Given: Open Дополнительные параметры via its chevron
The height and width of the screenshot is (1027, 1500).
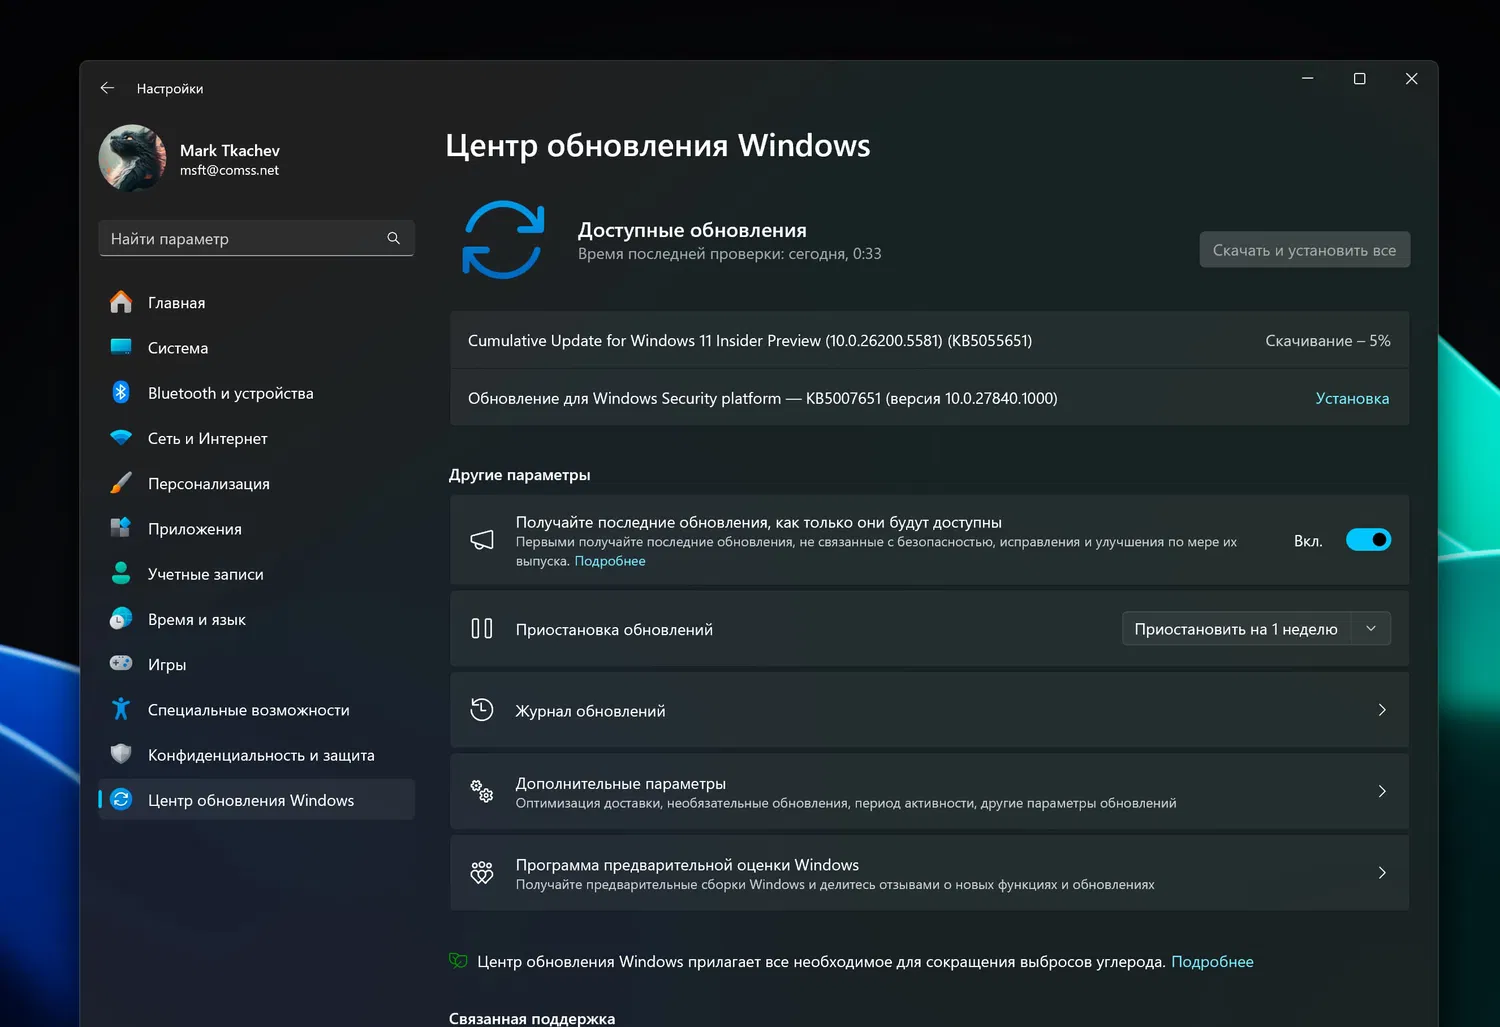Looking at the screenshot, I should tap(1382, 791).
